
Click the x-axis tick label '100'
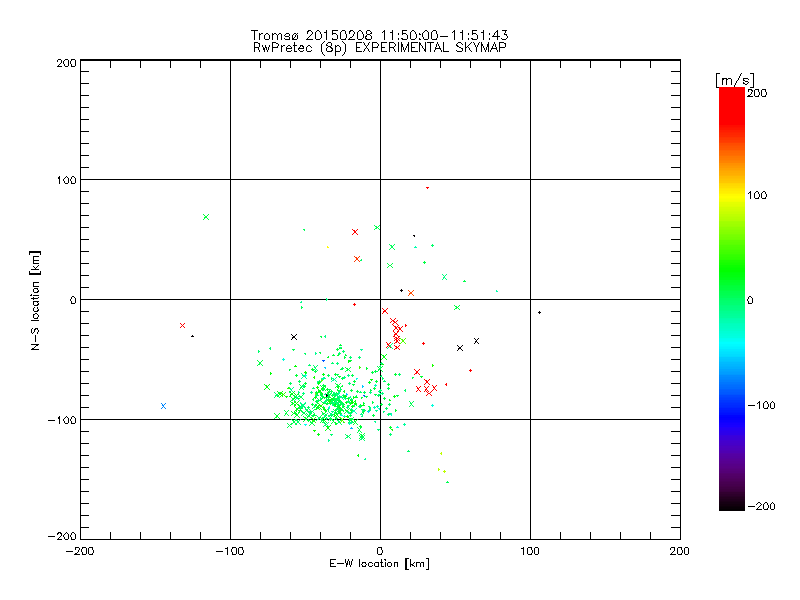click(530, 551)
